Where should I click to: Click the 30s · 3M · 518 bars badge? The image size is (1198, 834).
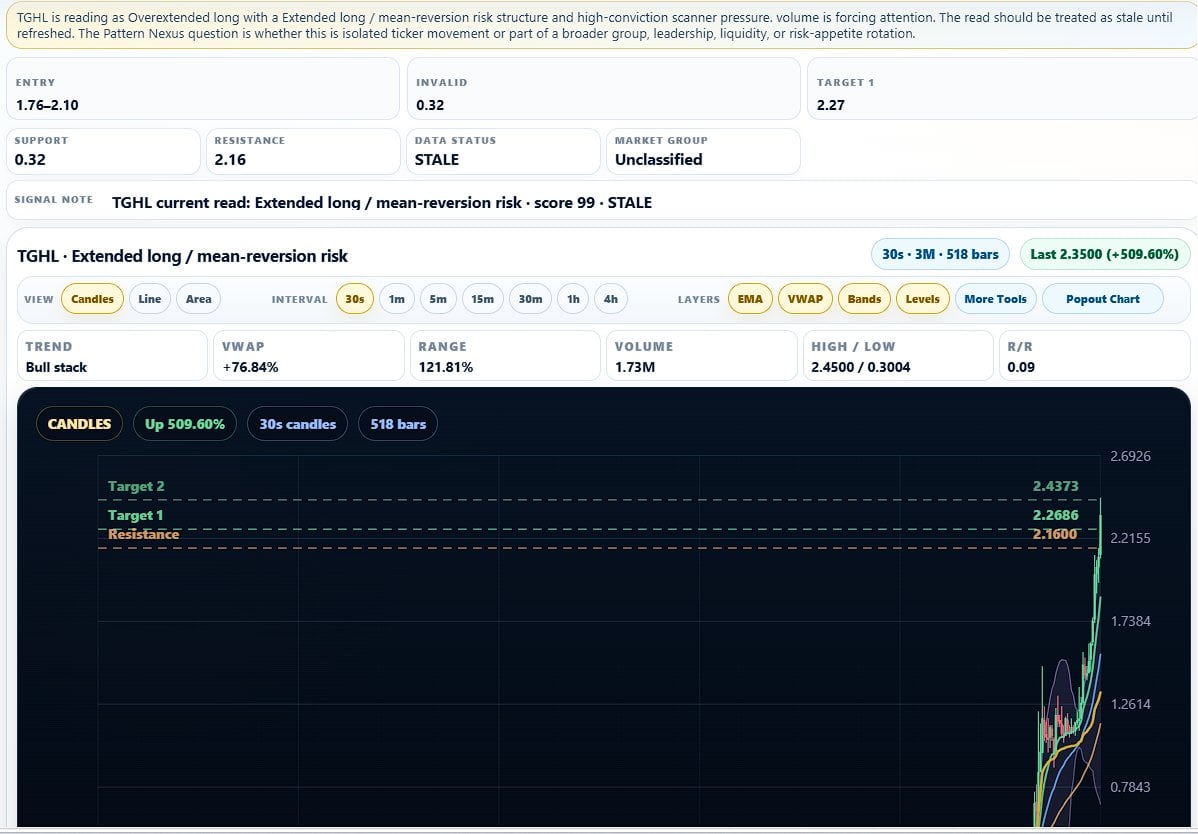click(x=941, y=254)
